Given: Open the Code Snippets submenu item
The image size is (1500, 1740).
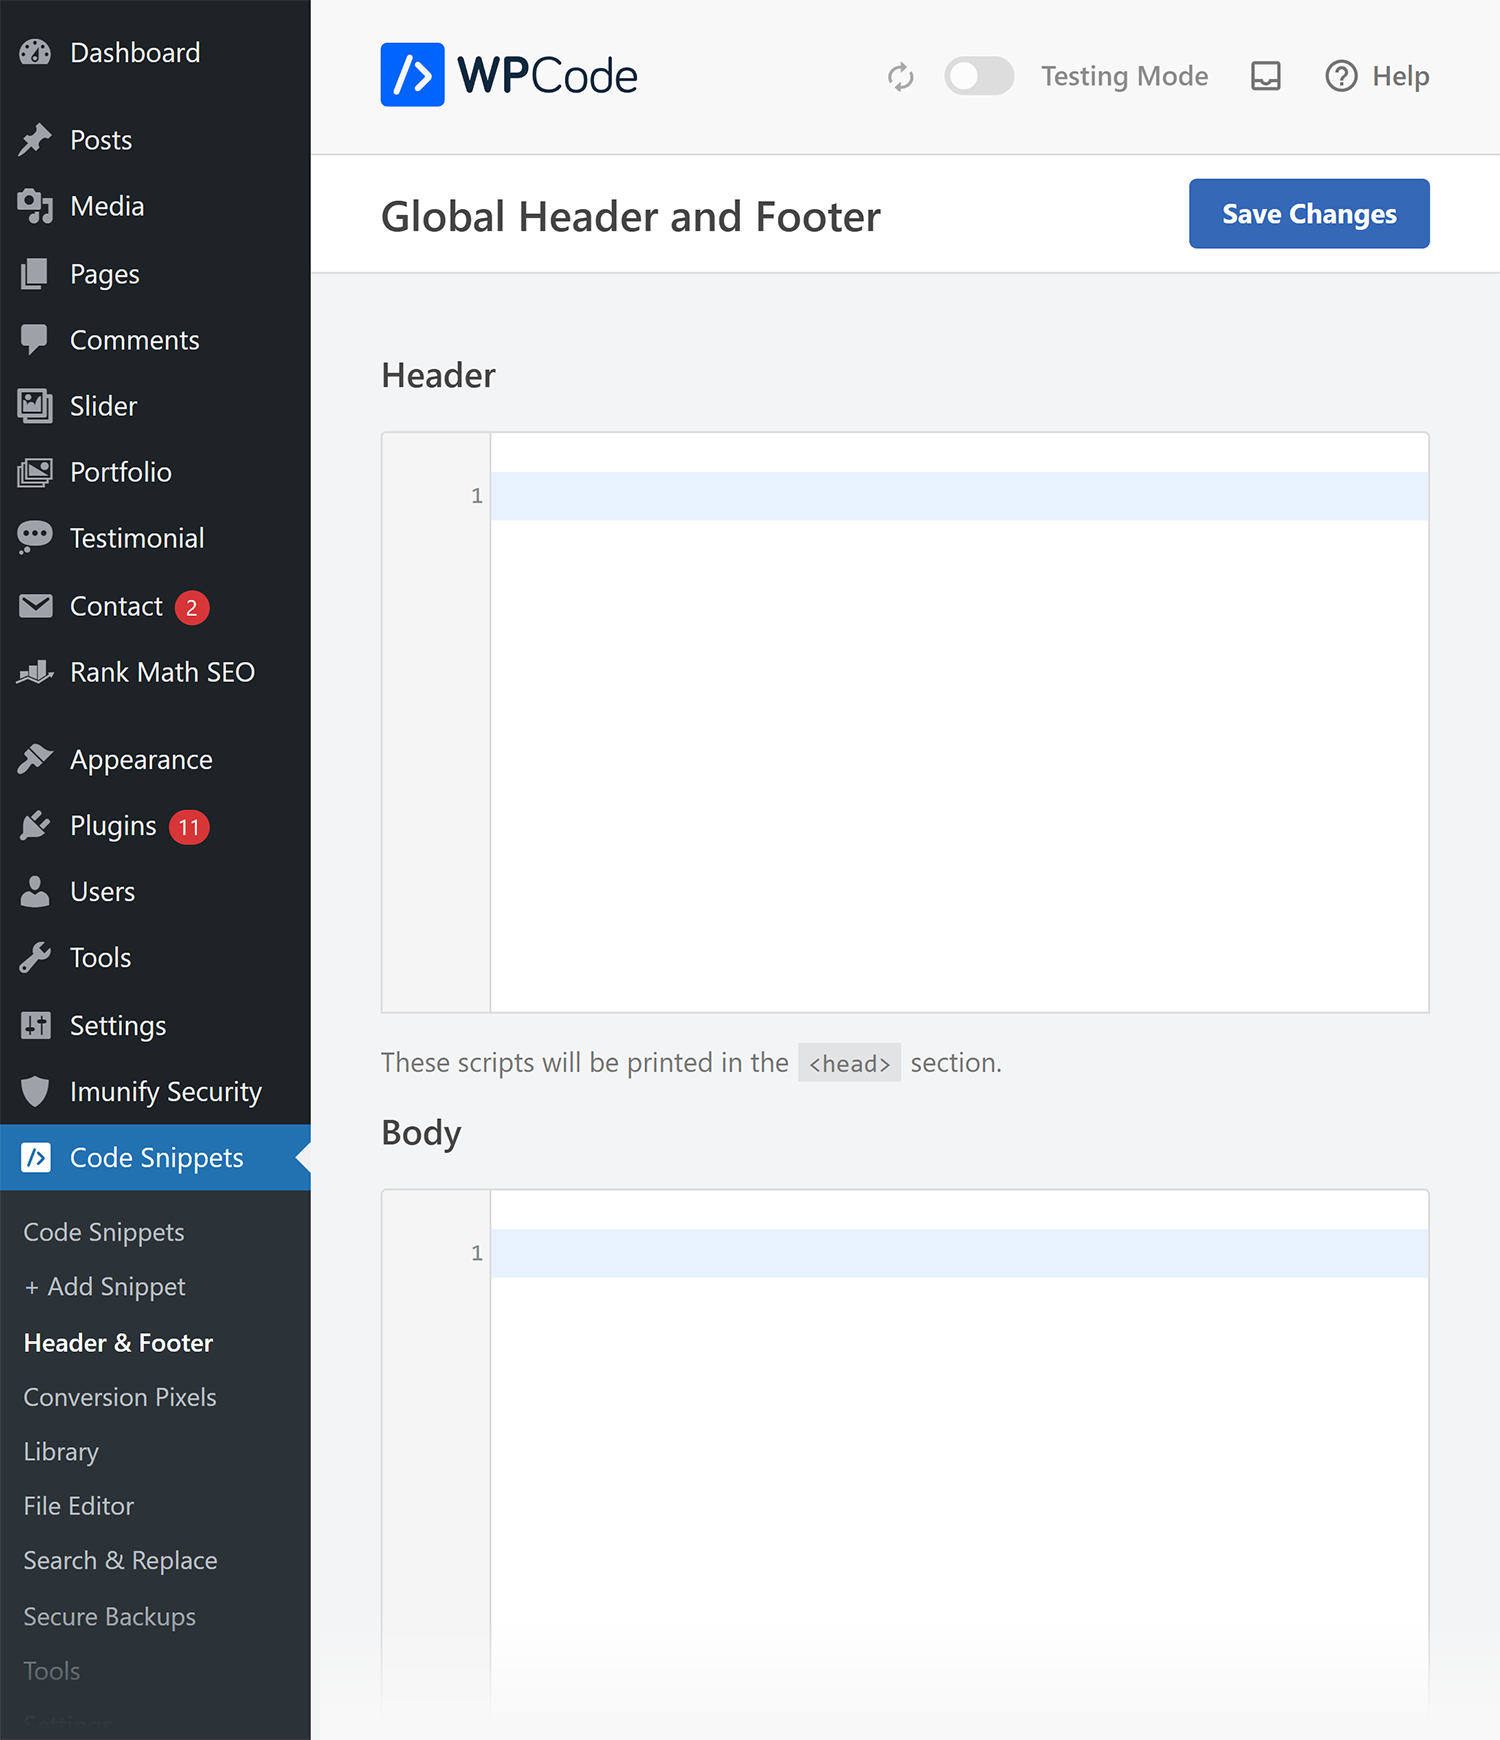Looking at the screenshot, I should click(x=104, y=1232).
